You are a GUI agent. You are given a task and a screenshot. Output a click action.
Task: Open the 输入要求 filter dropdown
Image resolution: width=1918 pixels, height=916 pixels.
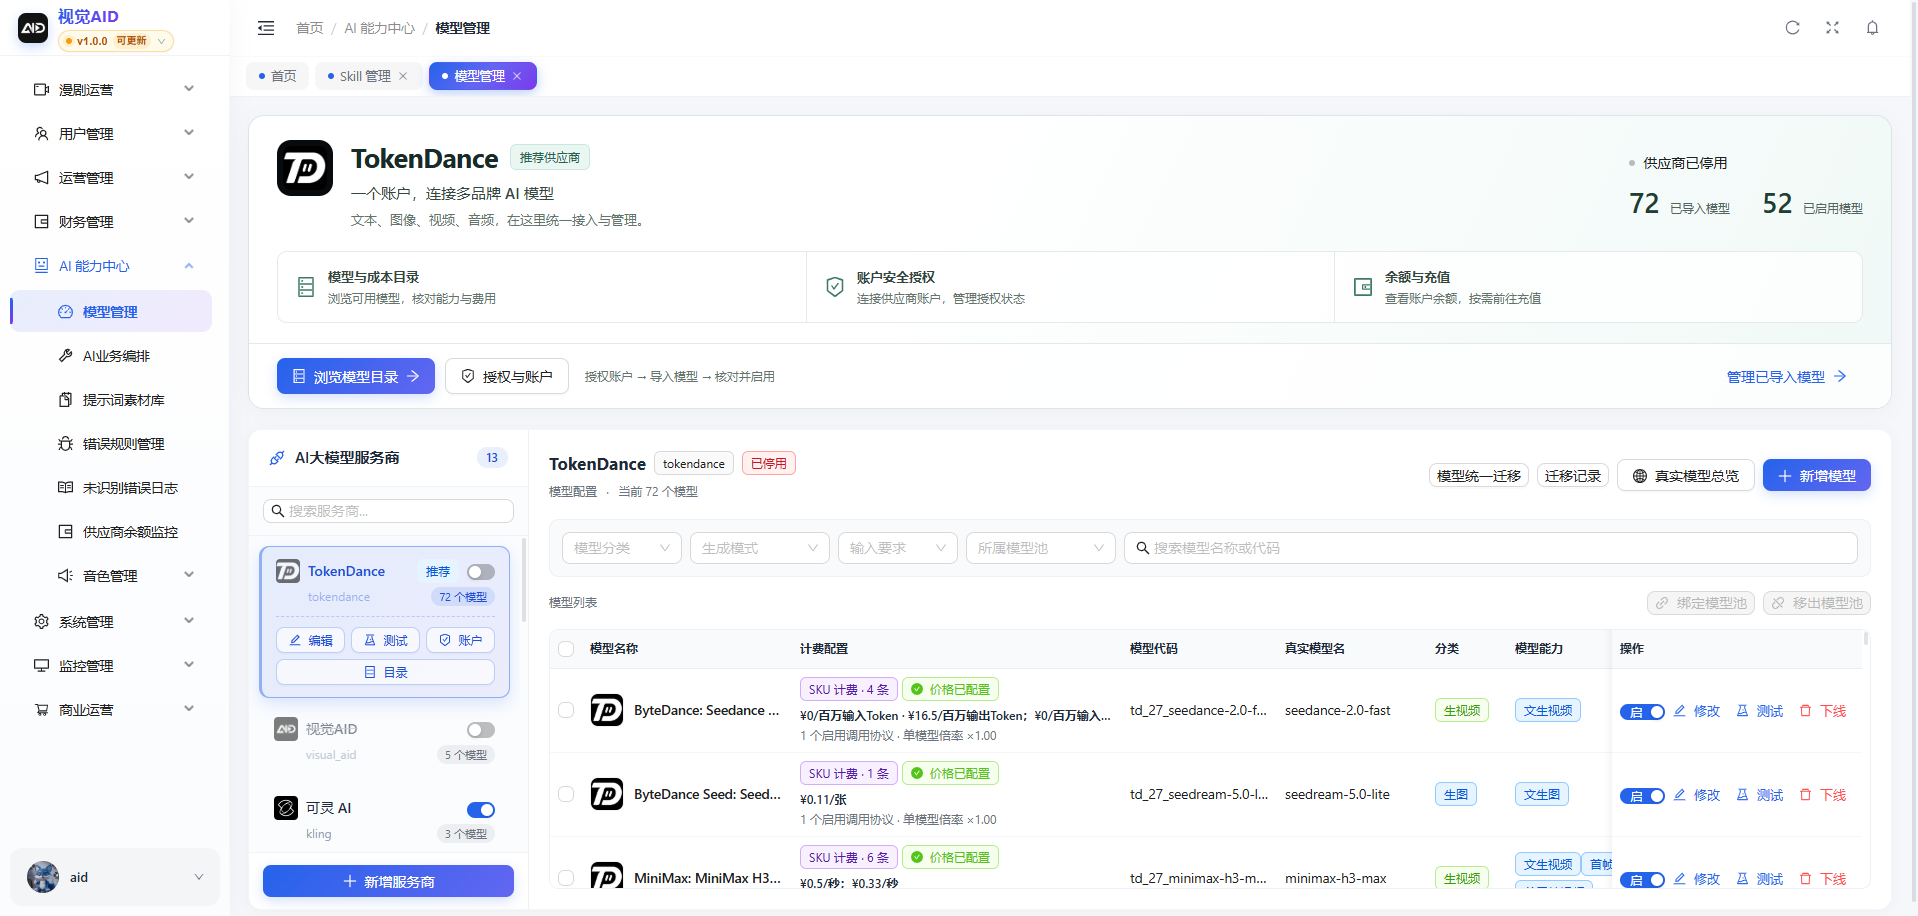[898, 548]
